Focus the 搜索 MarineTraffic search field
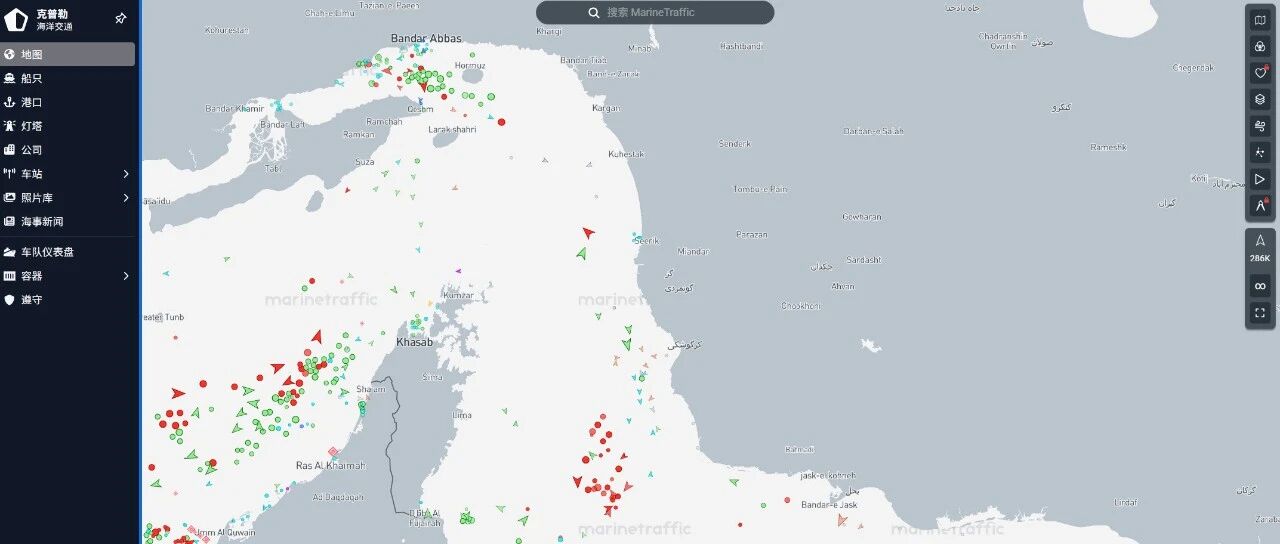The image size is (1280, 544). [x=655, y=13]
